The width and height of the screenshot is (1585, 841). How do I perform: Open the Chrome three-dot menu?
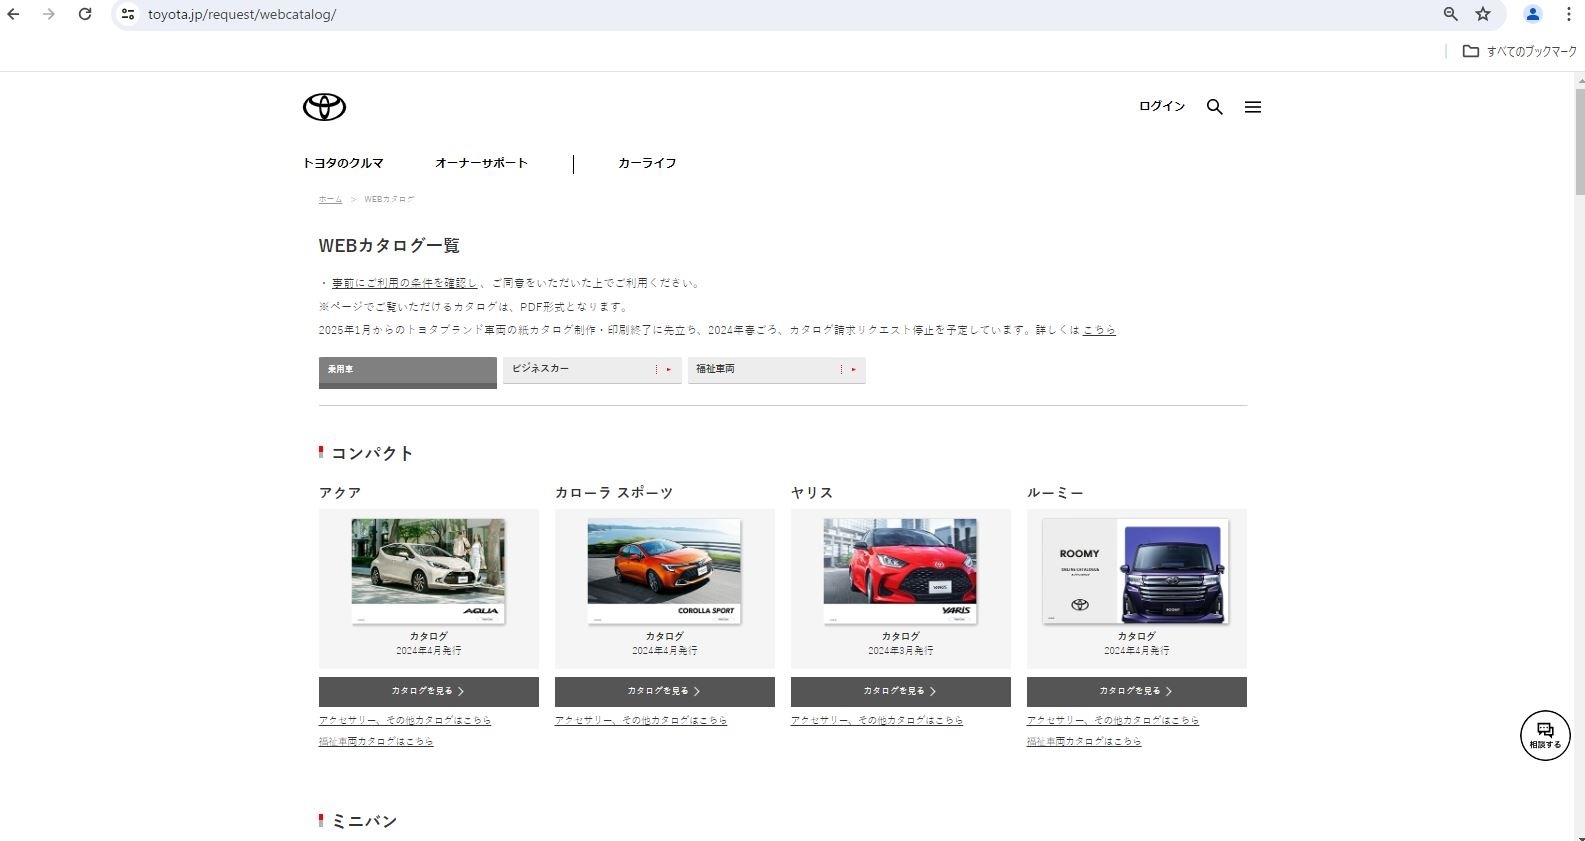pyautogui.click(x=1567, y=14)
